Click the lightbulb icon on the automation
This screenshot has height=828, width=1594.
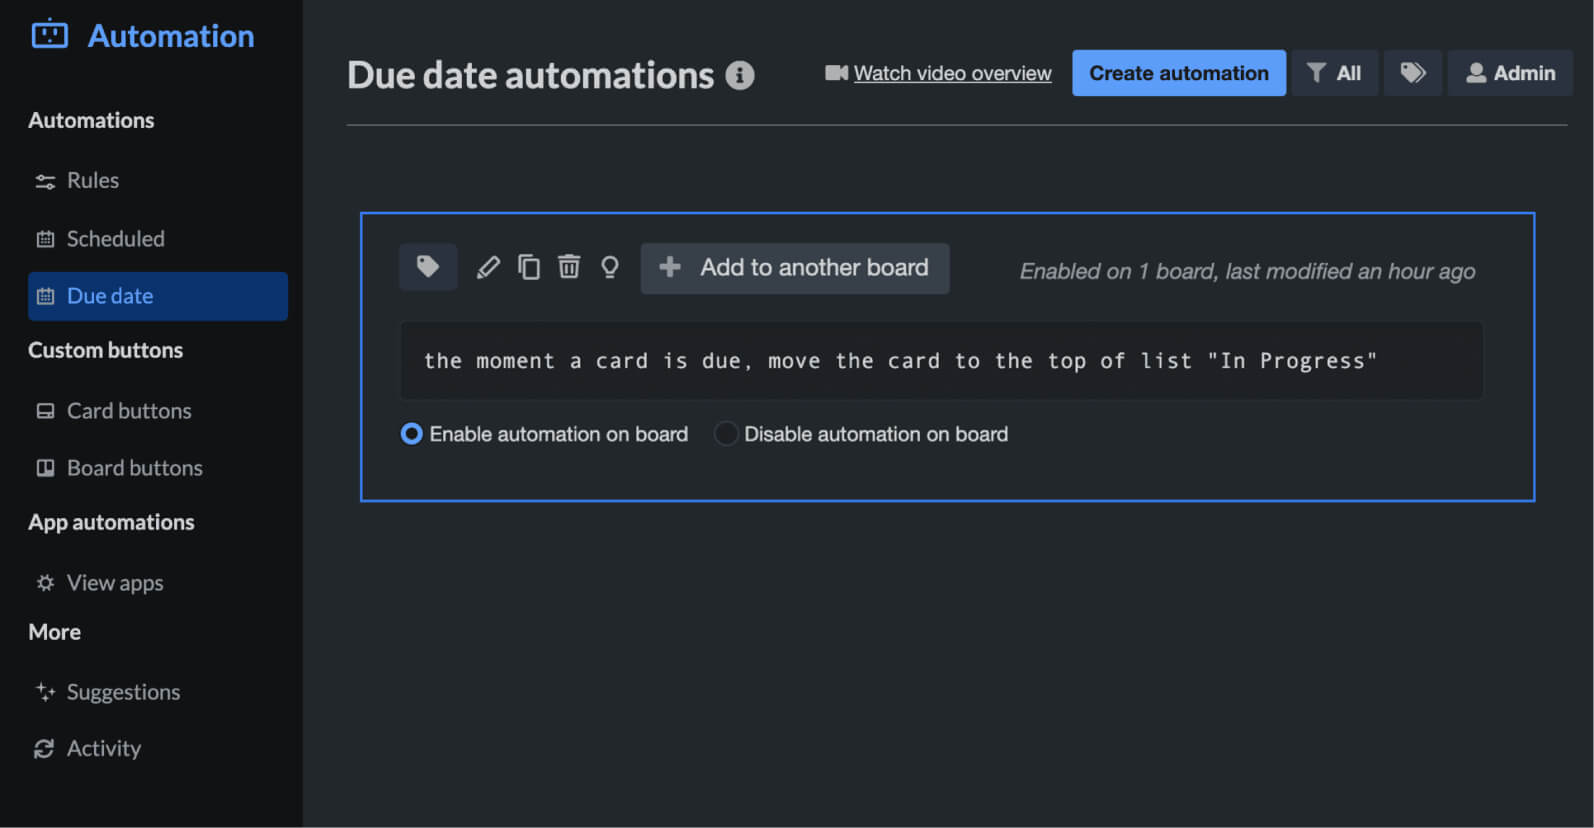tap(610, 267)
